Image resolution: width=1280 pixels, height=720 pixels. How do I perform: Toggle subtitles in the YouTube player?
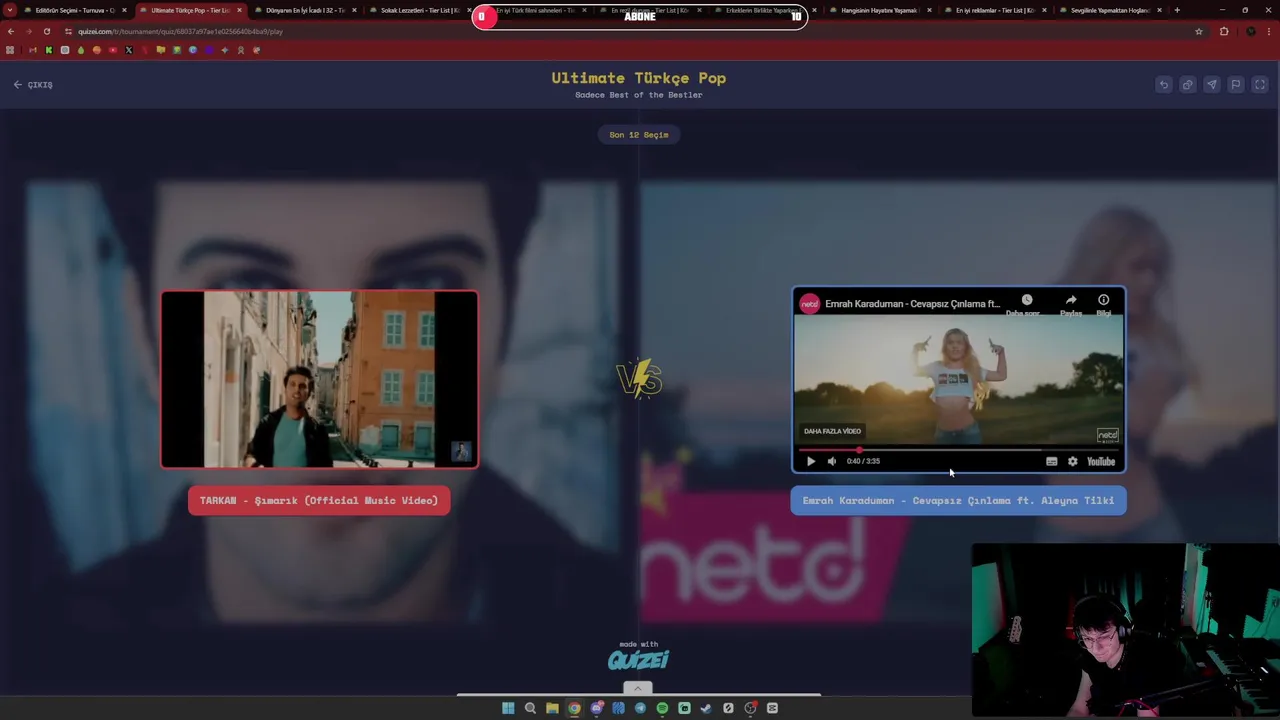pyautogui.click(x=1051, y=461)
